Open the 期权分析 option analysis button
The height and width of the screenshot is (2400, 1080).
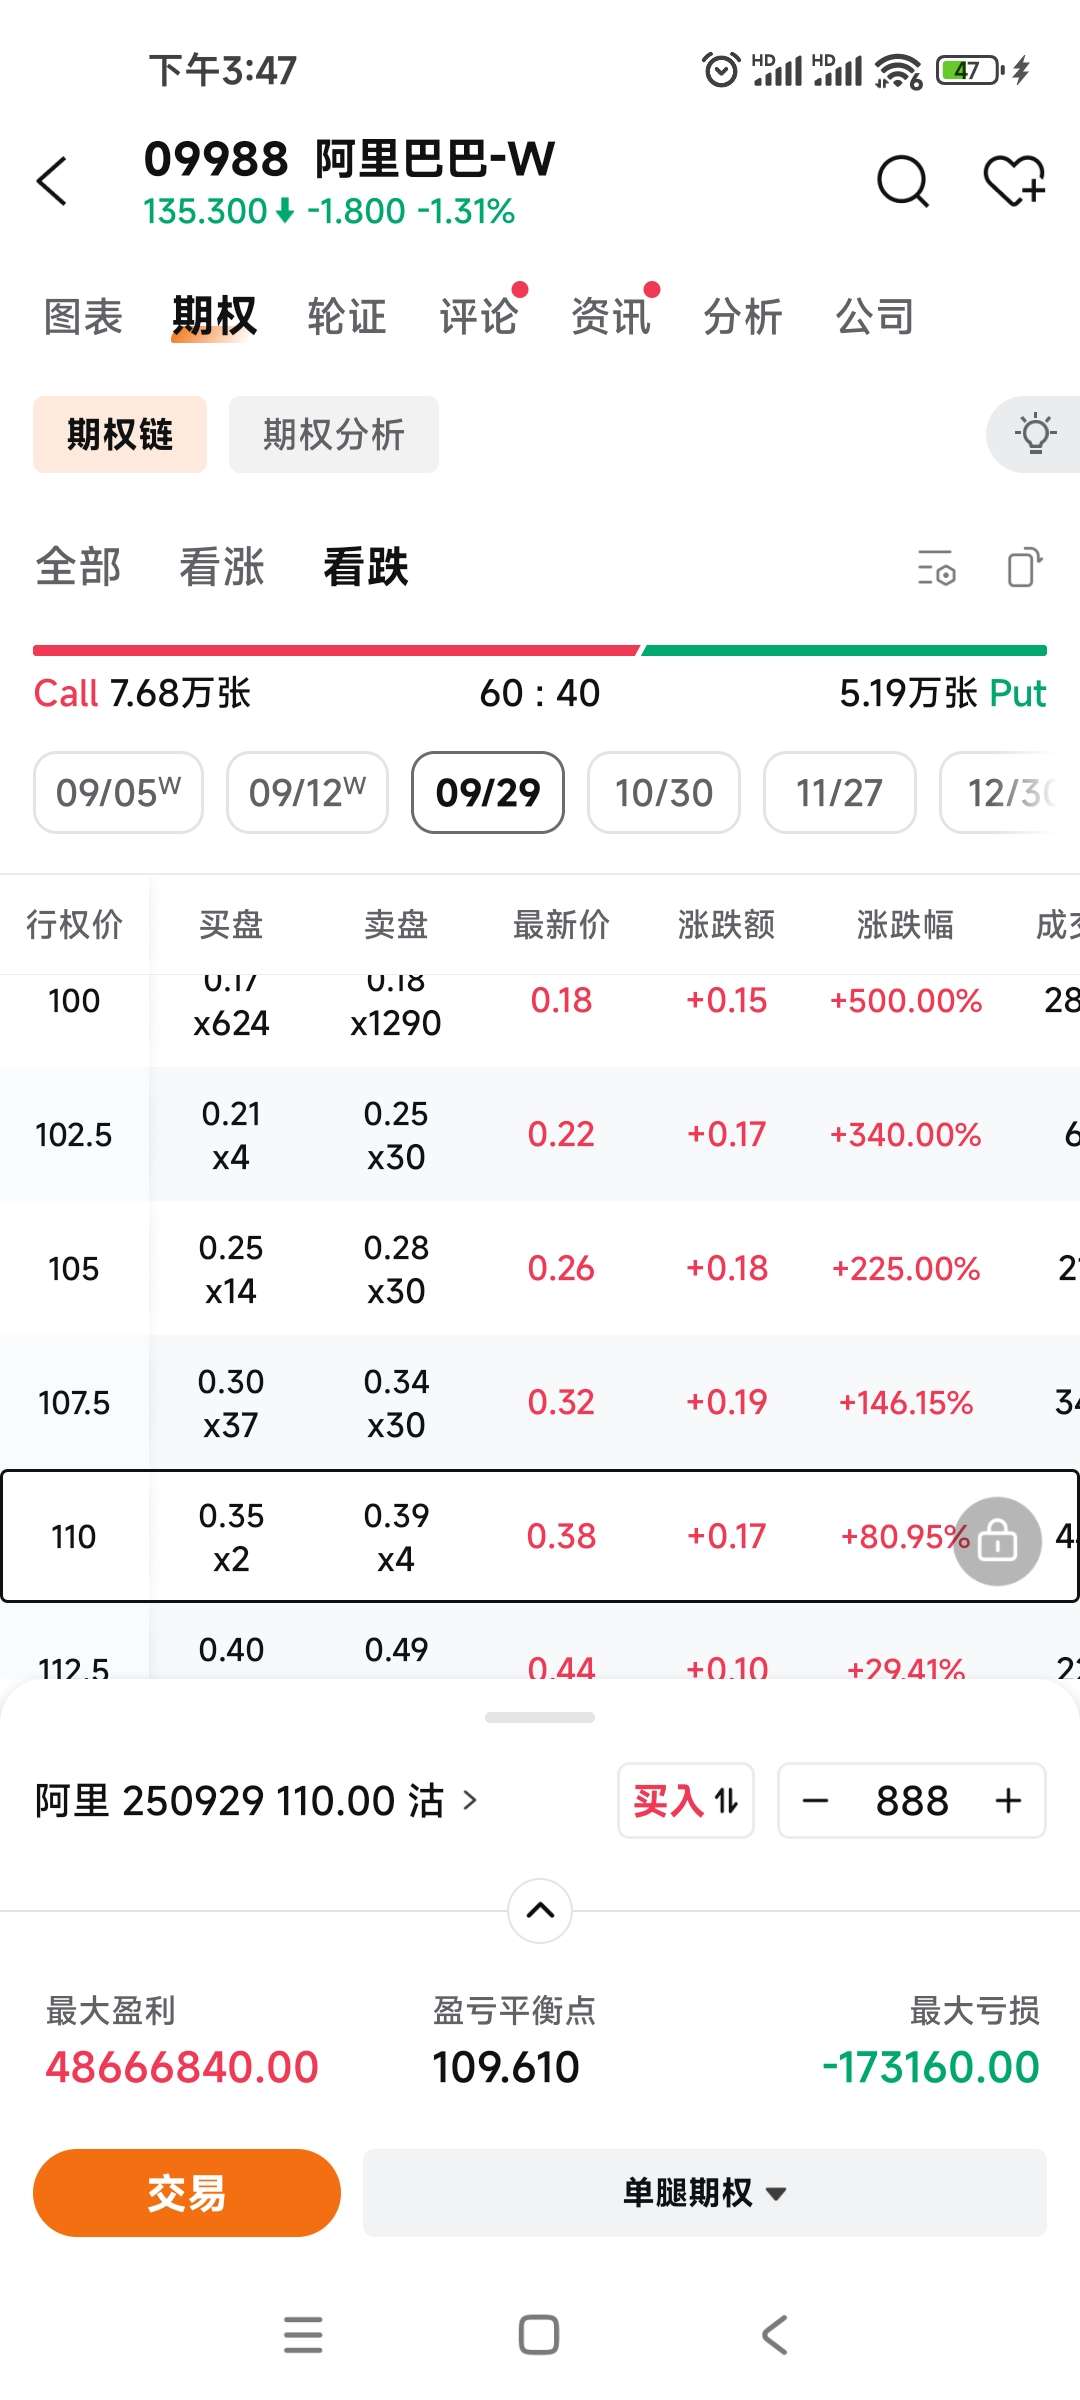(x=334, y=434)
